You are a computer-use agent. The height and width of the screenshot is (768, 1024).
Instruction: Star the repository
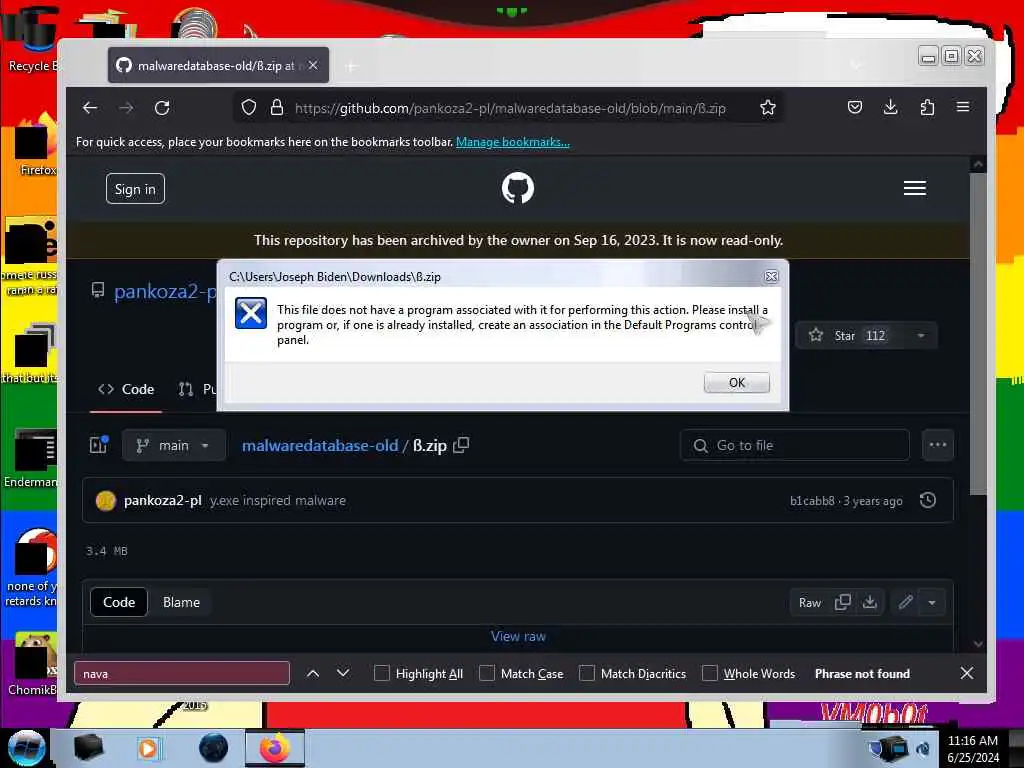[847, 336]
